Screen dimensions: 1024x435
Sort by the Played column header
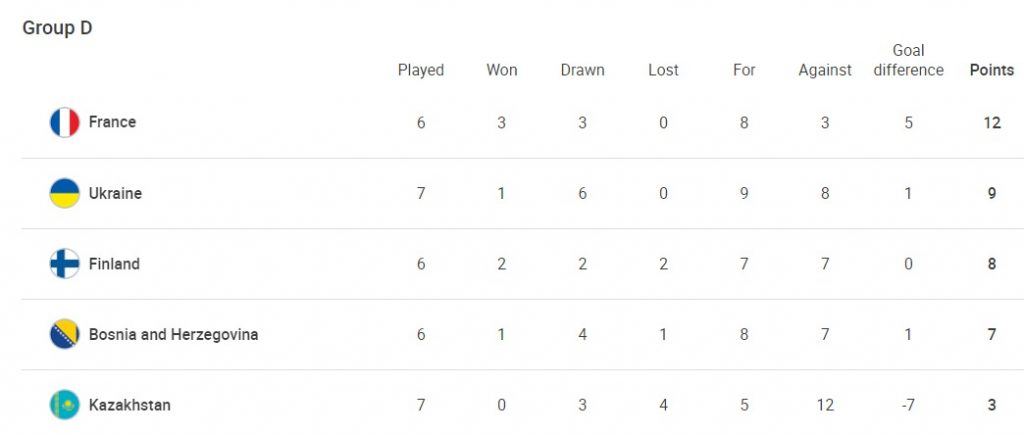coord(421,71)
